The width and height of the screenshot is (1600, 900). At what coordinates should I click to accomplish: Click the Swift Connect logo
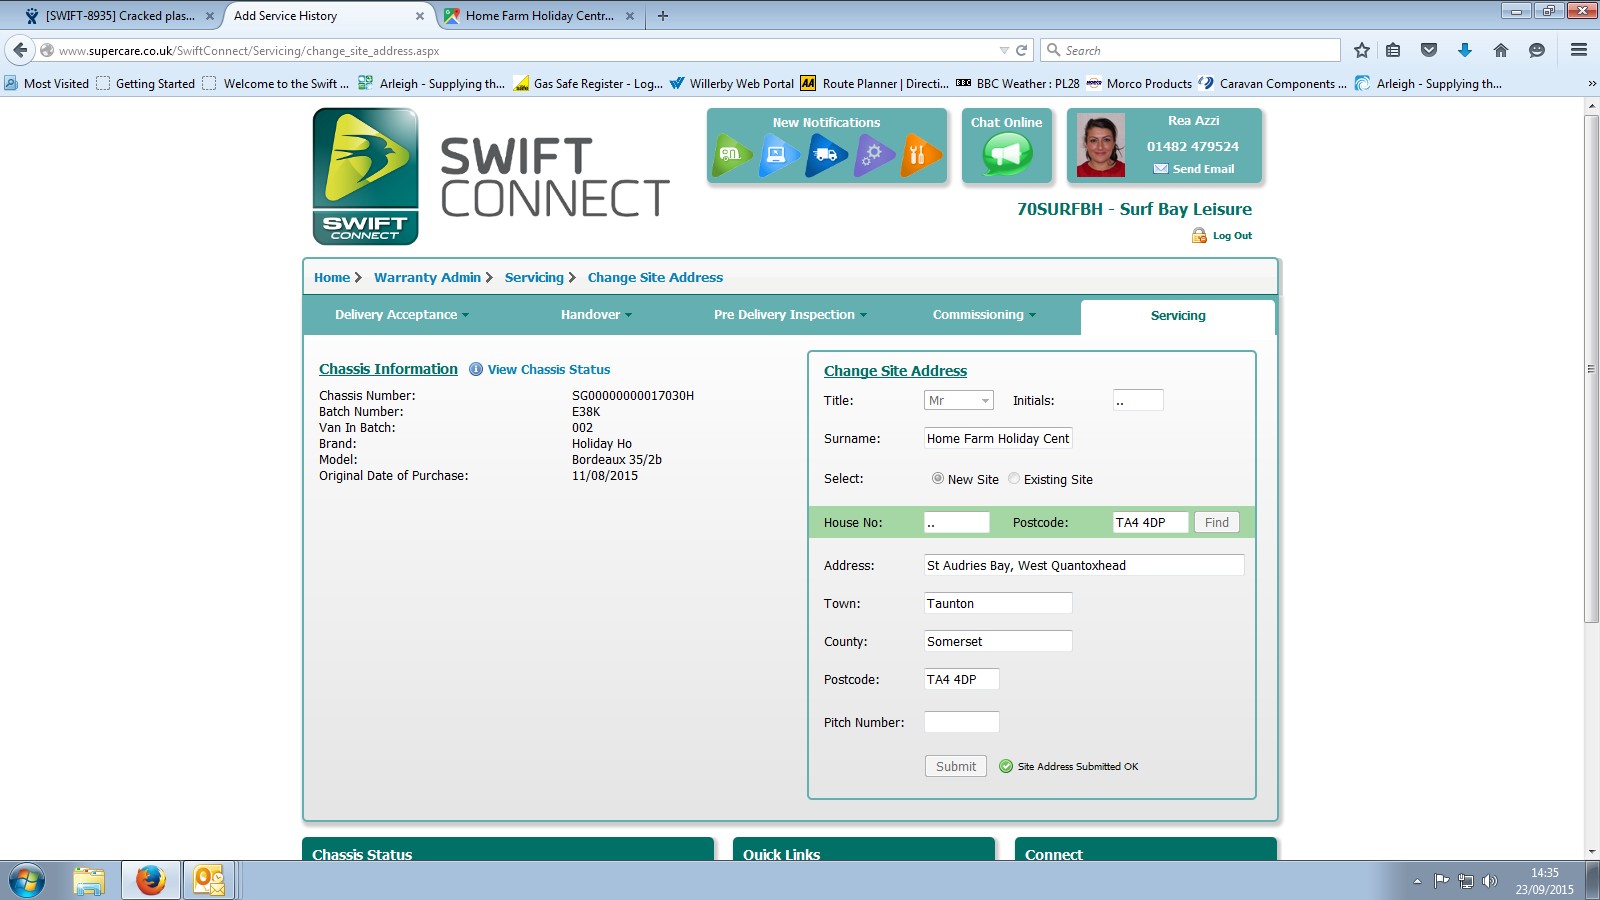[x=366, y=176]
